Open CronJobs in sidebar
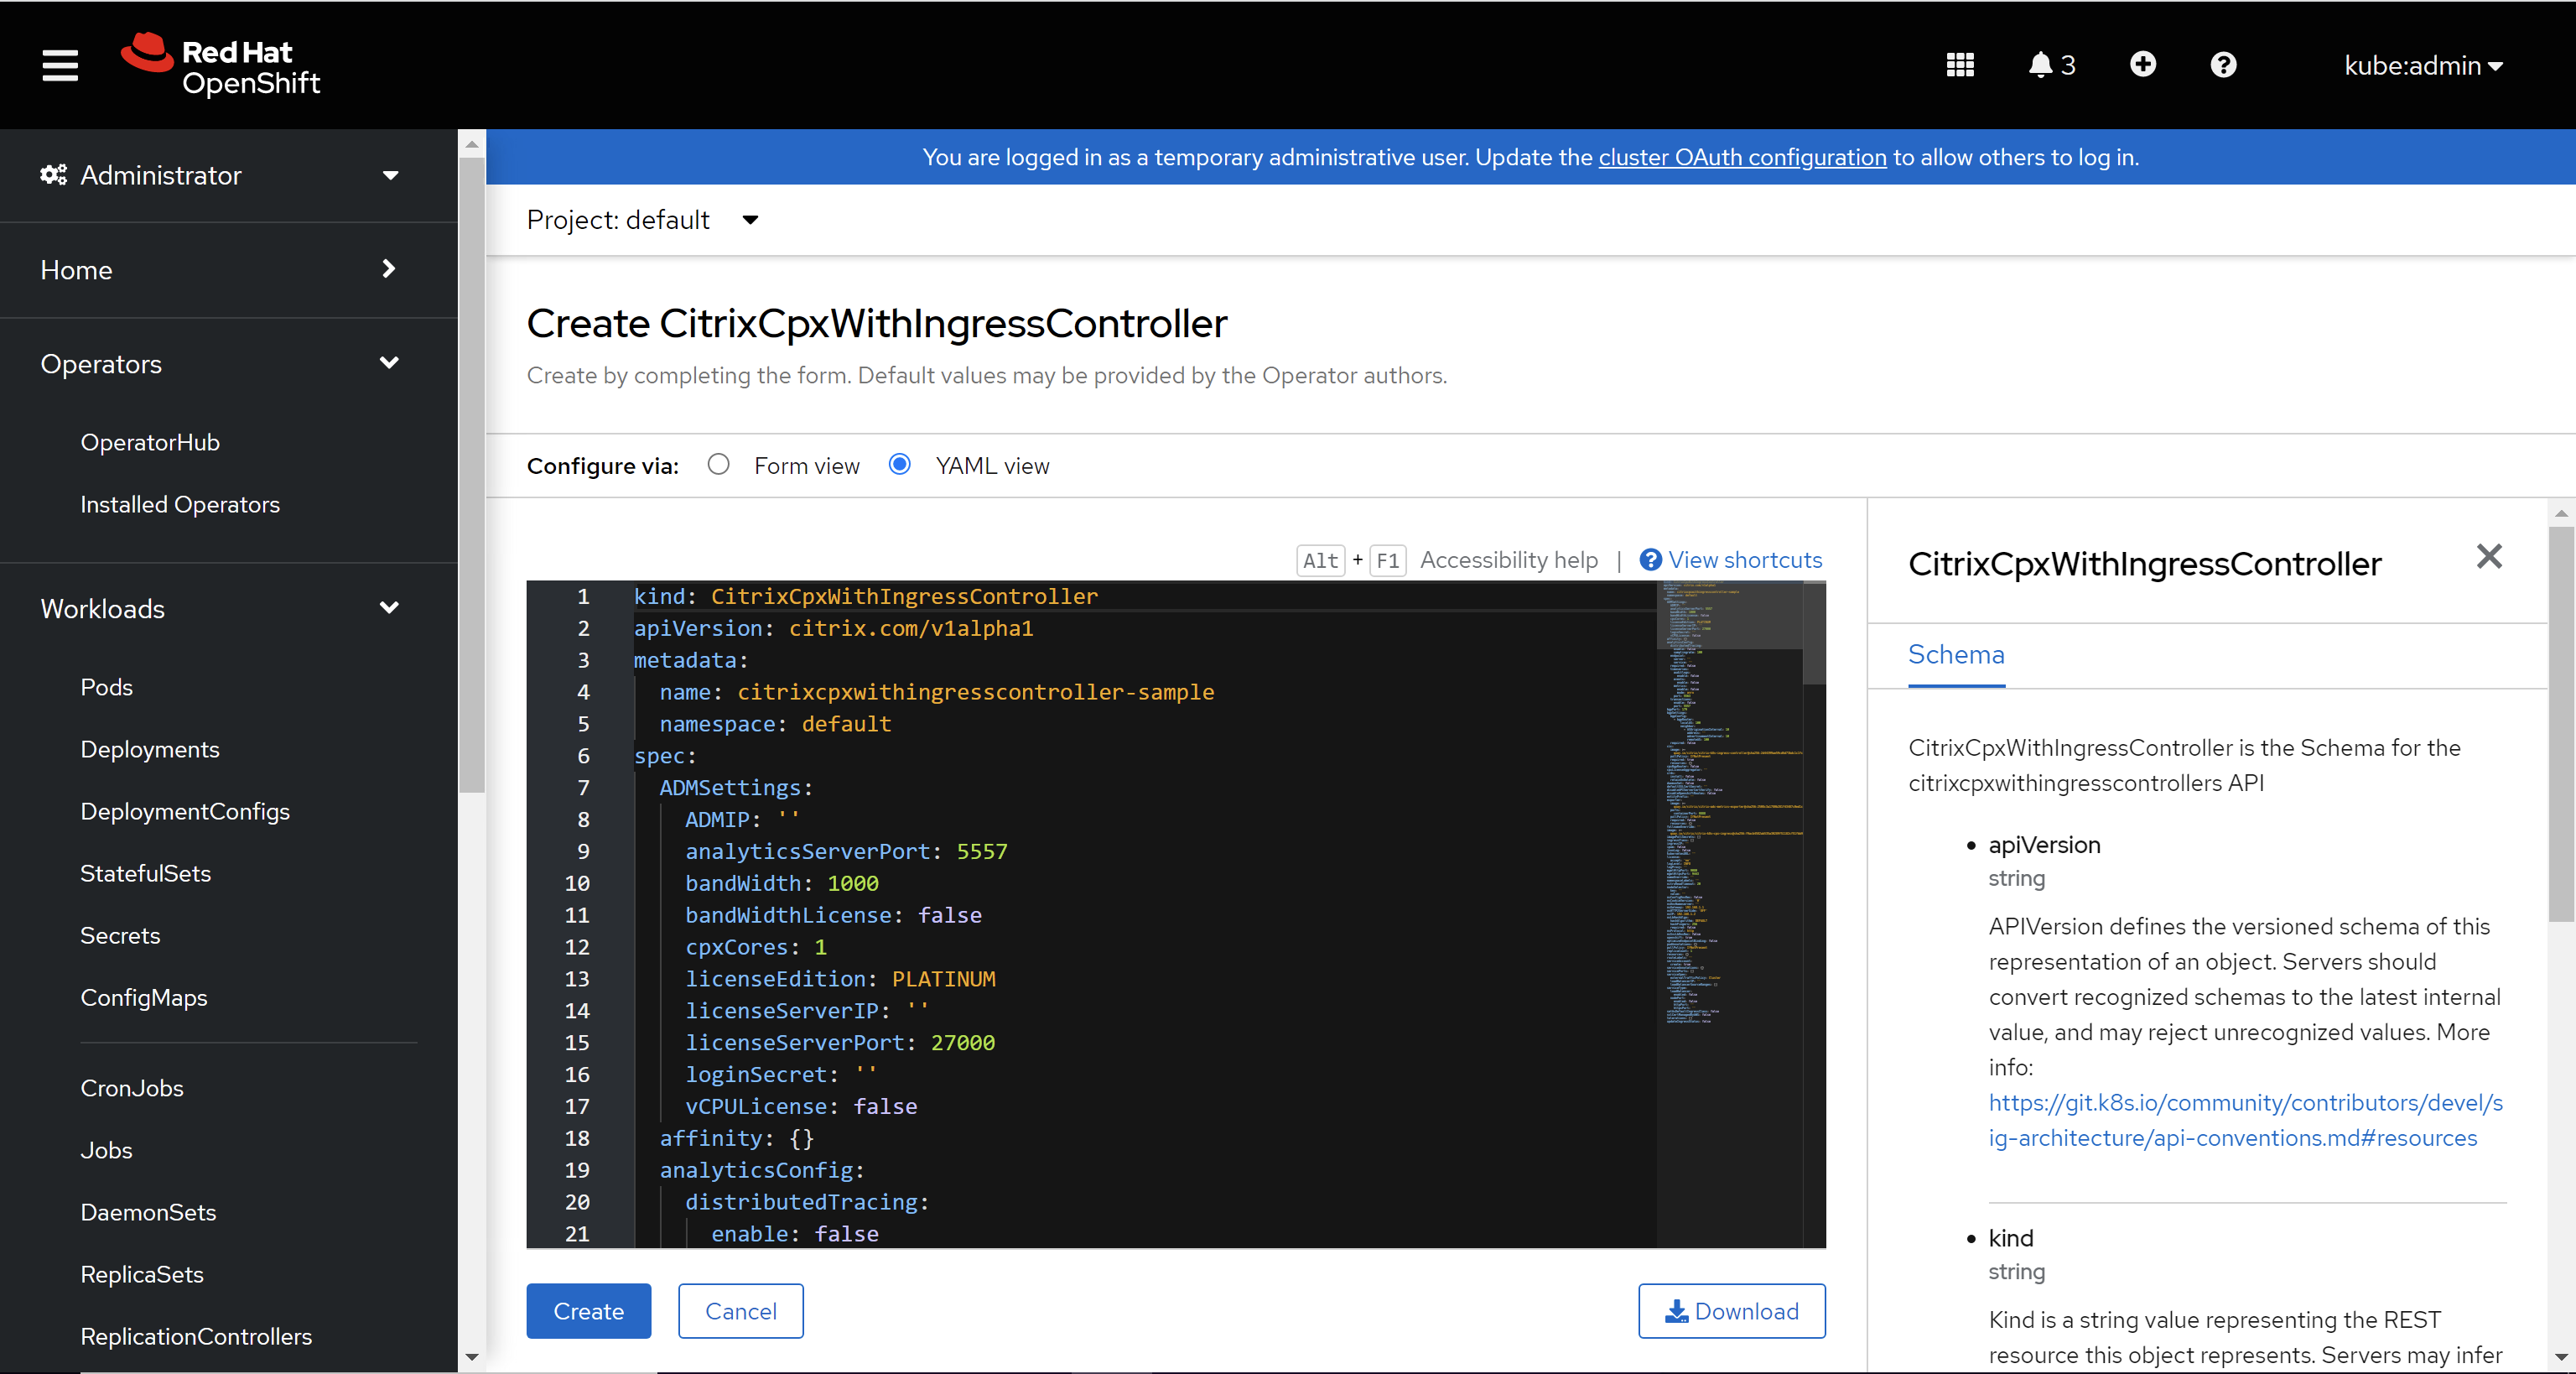The height and width of the screenshot is (1374, 2576). tap(132, 1088)
